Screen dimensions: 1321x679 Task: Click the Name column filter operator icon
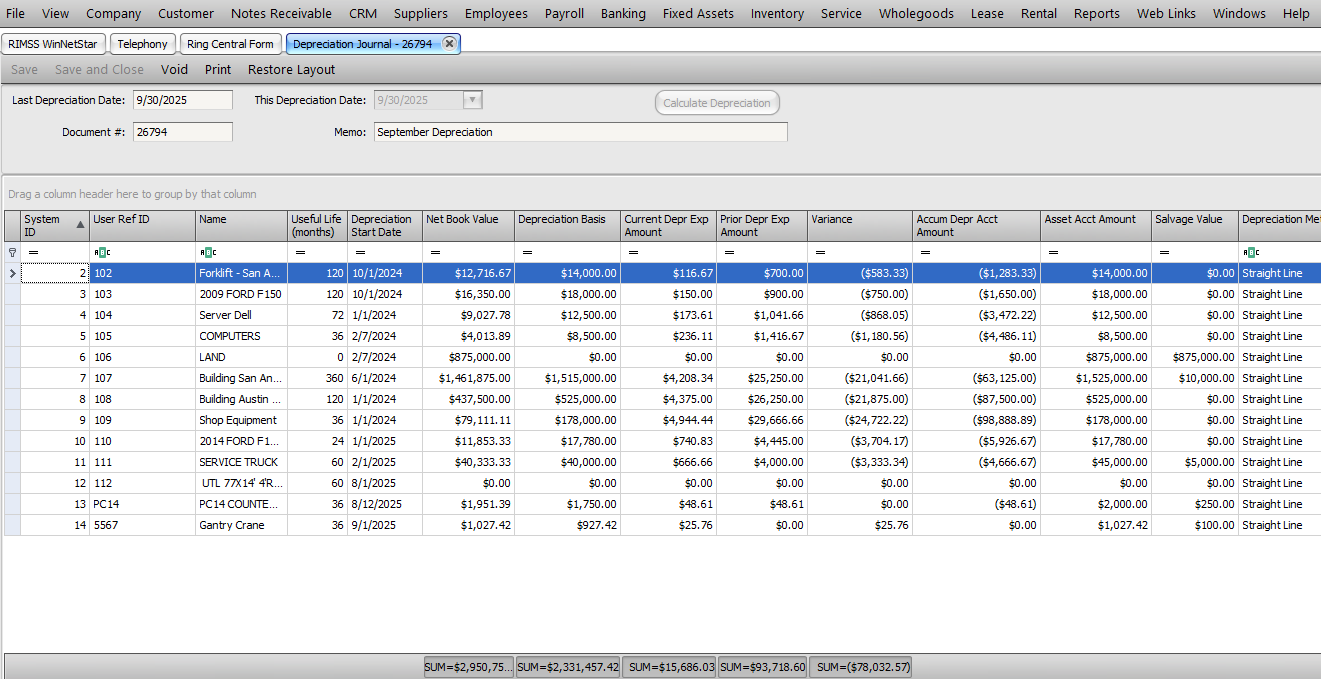[206, 252]
